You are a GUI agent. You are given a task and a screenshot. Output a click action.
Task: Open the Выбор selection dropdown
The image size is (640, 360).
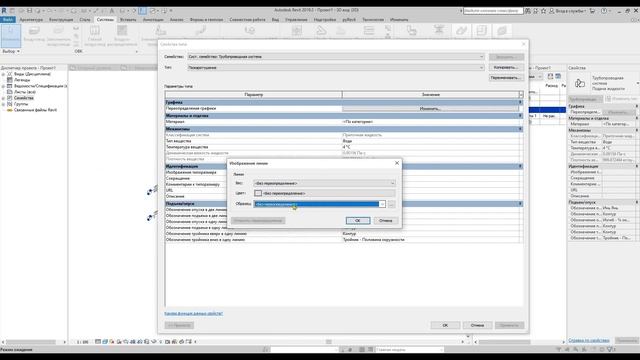click(11, 51)
